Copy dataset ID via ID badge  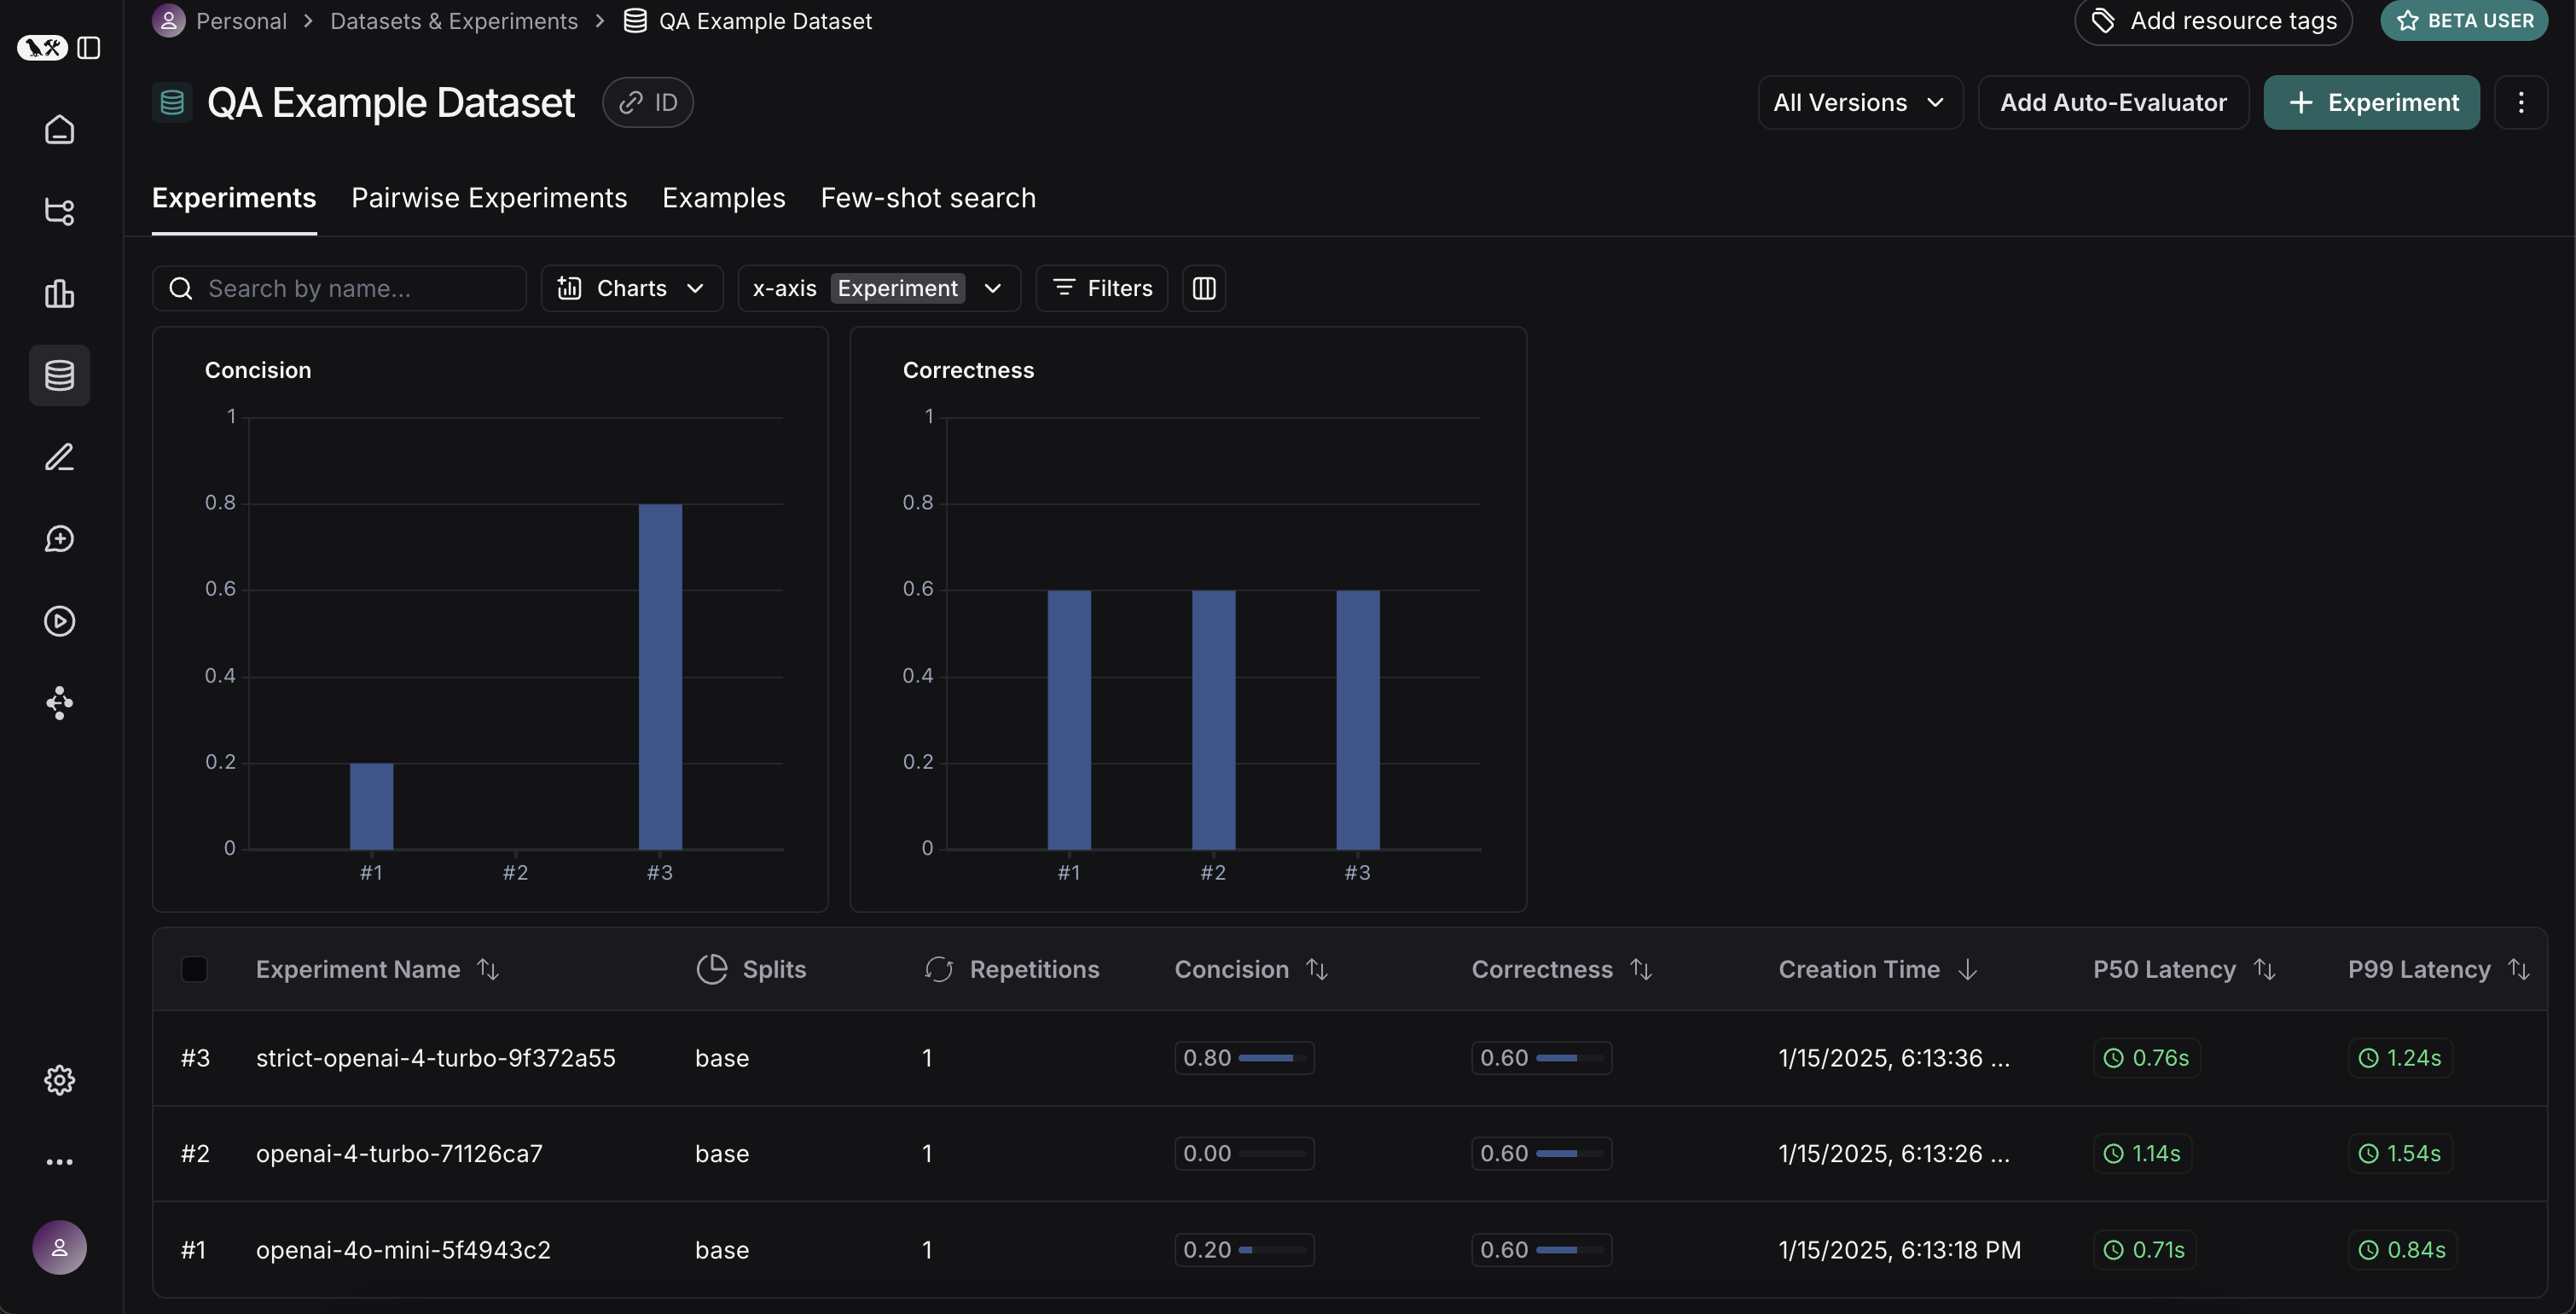pyautogui.click(x=647, y=102)
